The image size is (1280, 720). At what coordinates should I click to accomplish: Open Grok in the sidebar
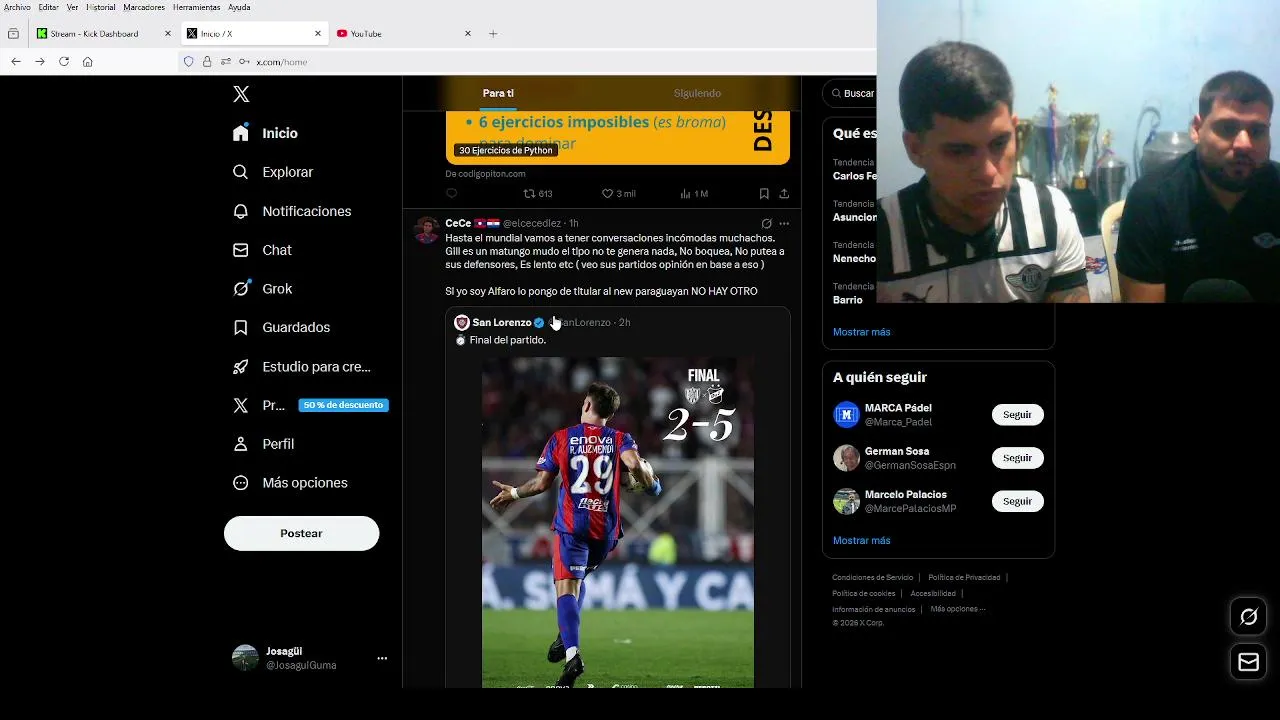pyautogui.click(x=262, y=289)
